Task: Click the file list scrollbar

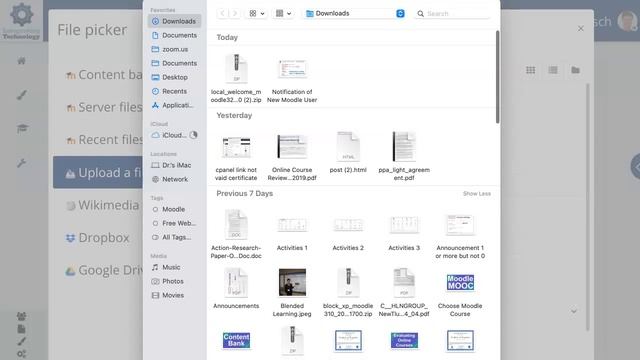Action: [x=497, y=77]
